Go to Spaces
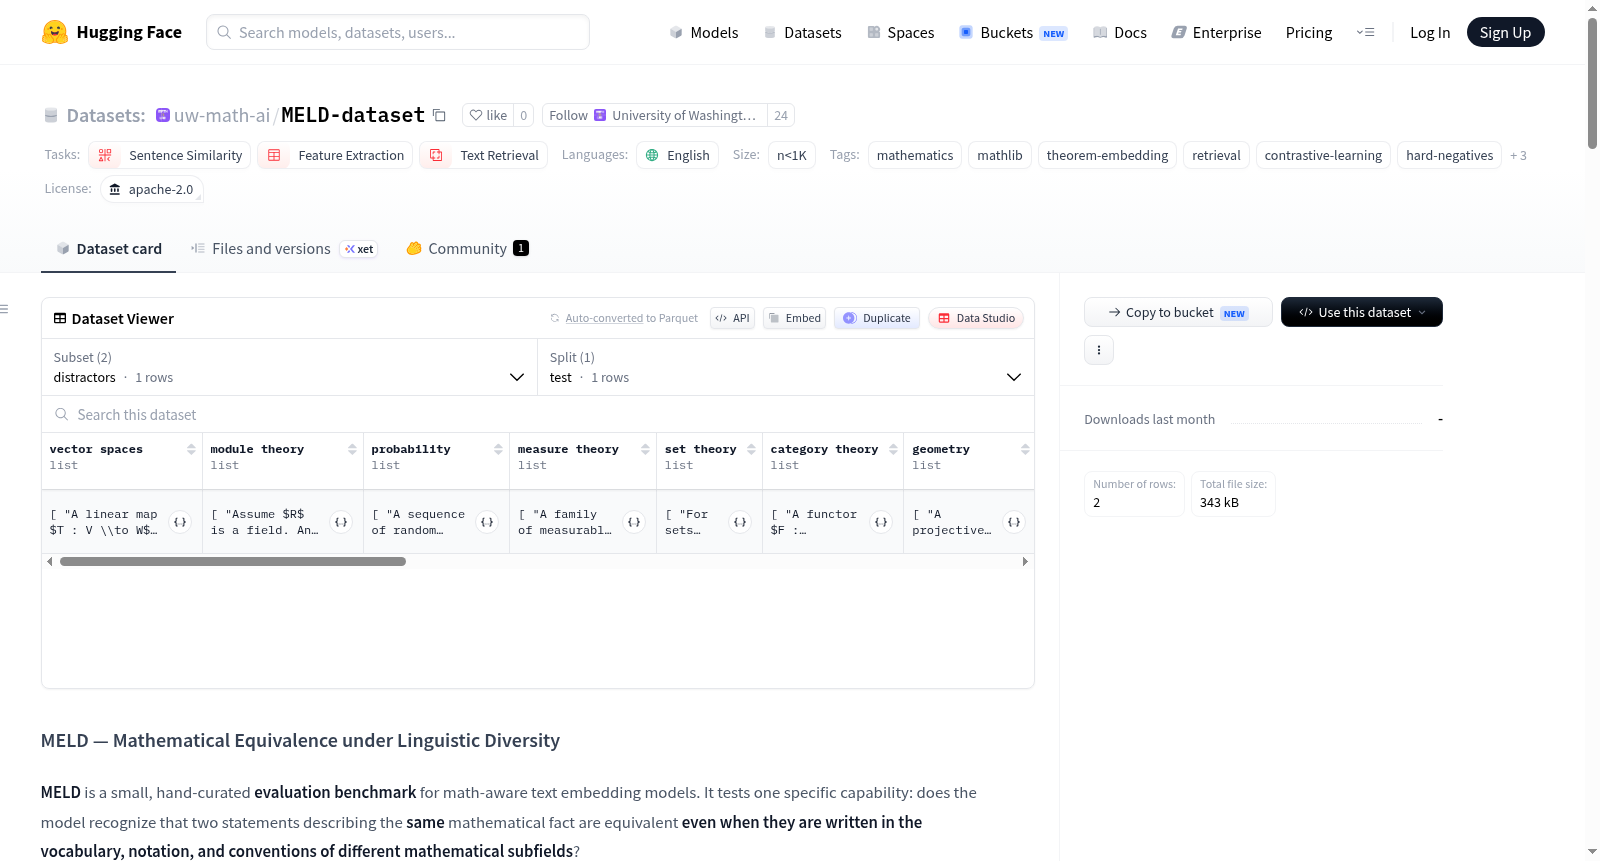Image resolution: width=1600 pixels, height=861 pixels. [x=900, y=33]
